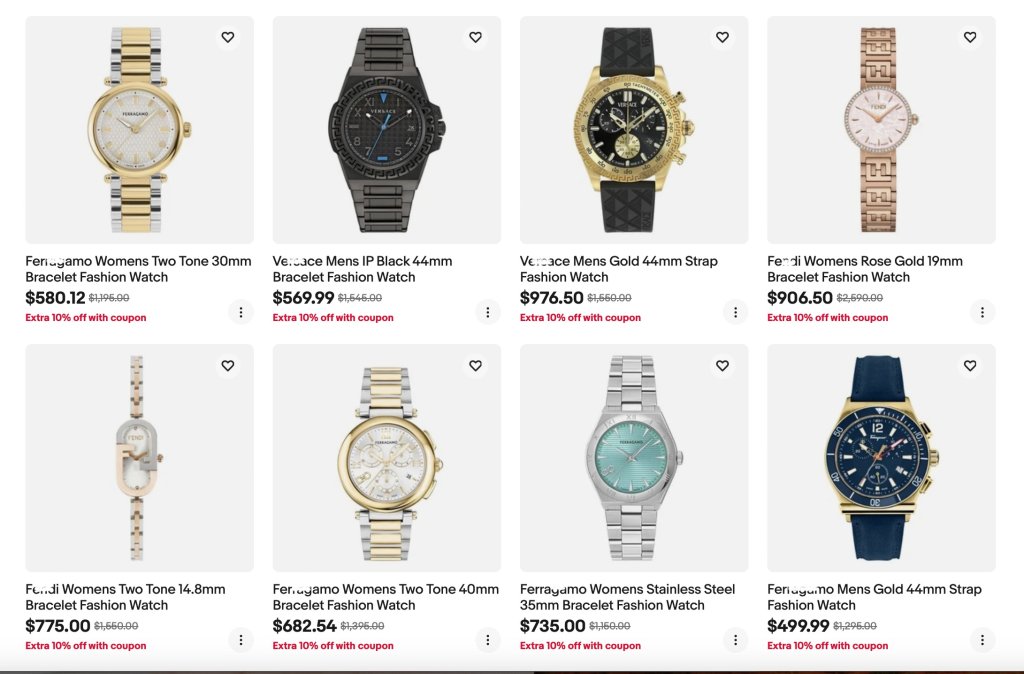
Task: Show options menu for Ferragamo 40mm watch
Action: pos(488,640)
